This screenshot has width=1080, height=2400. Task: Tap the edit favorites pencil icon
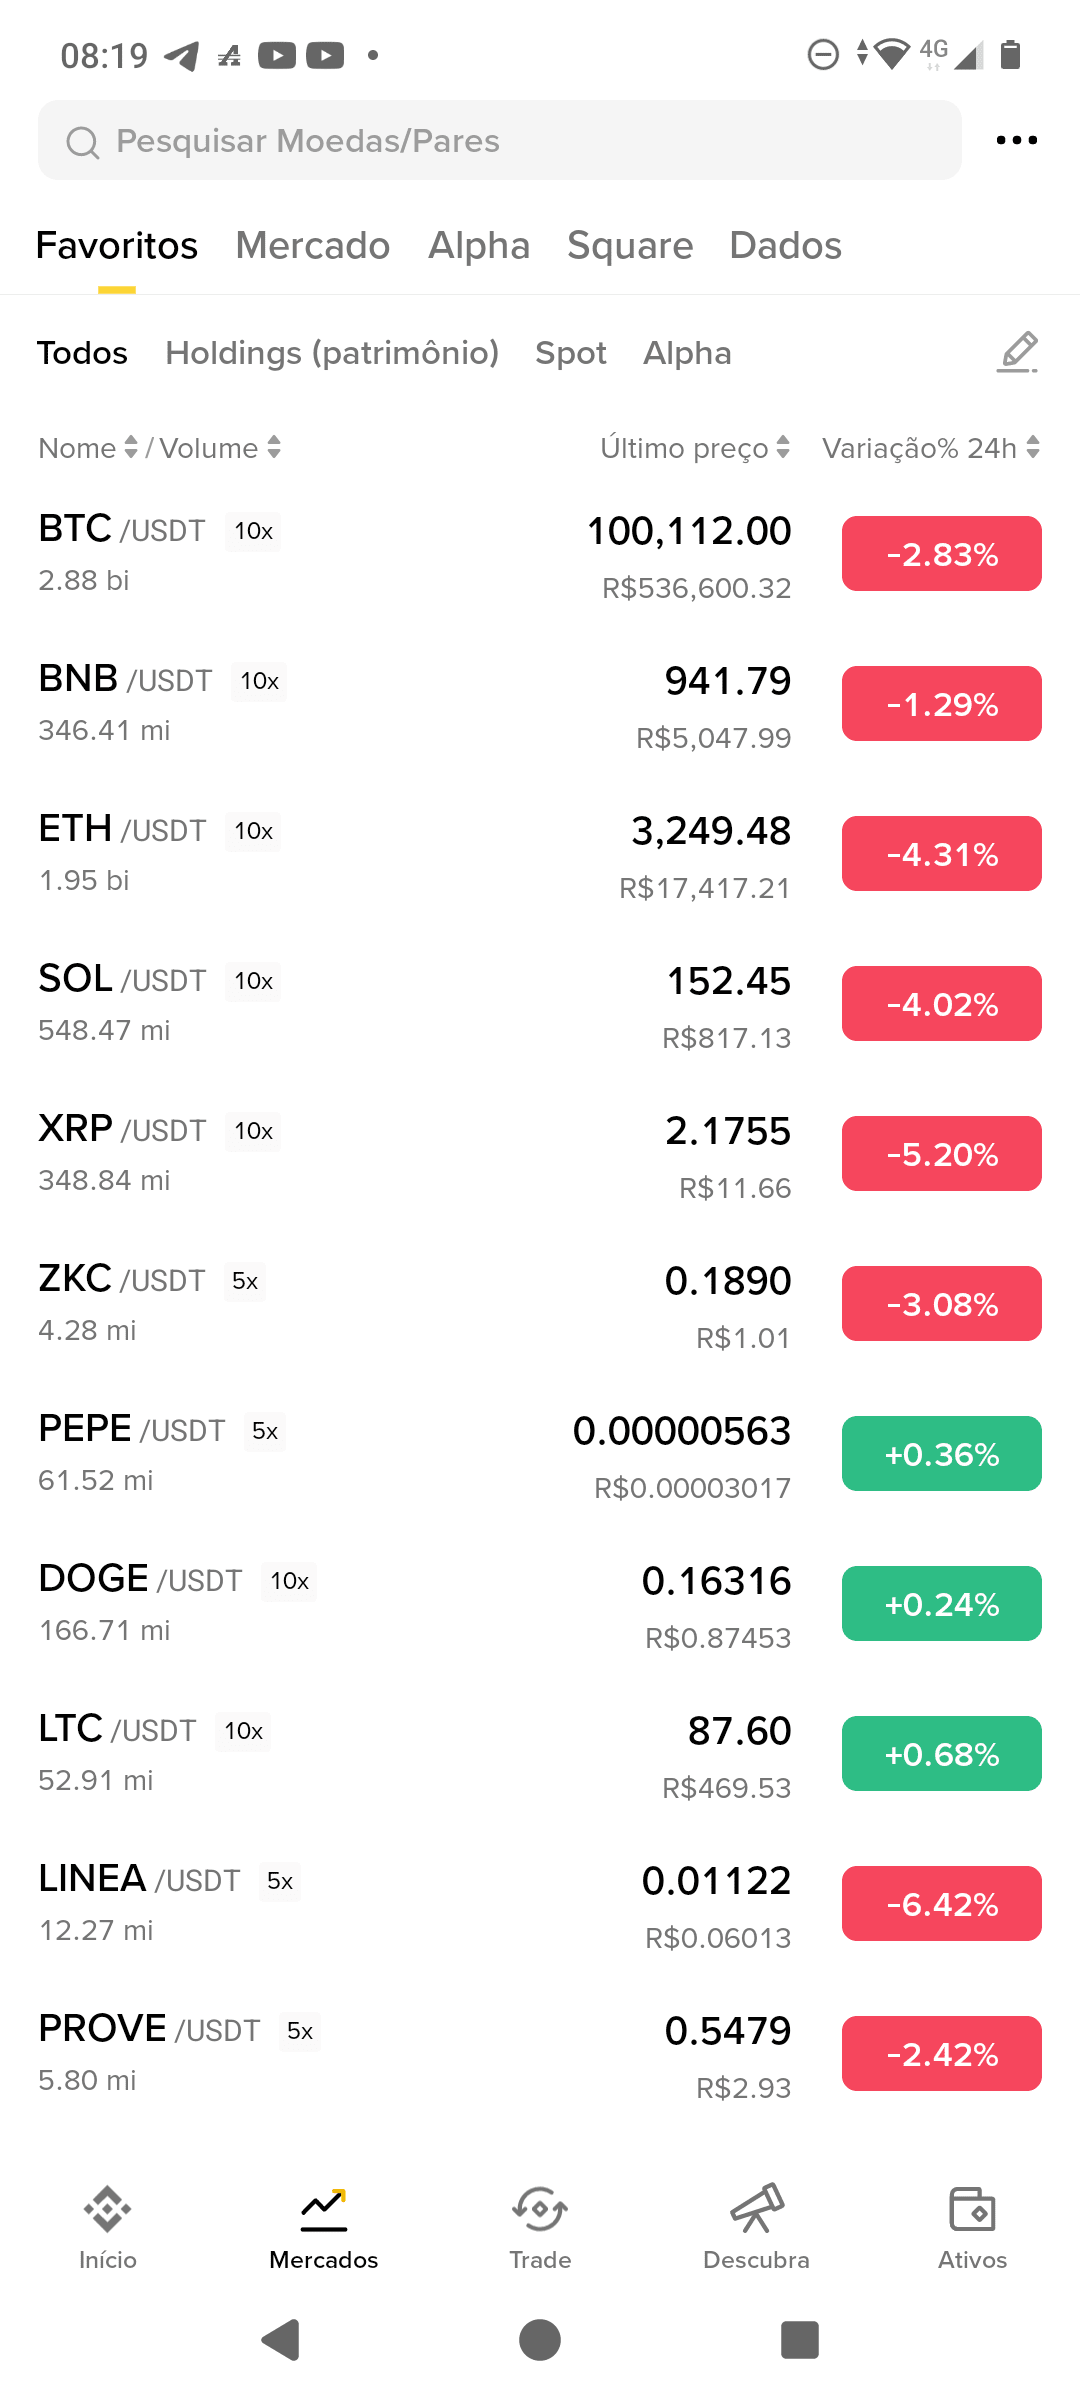click(x=1018, y=353)
